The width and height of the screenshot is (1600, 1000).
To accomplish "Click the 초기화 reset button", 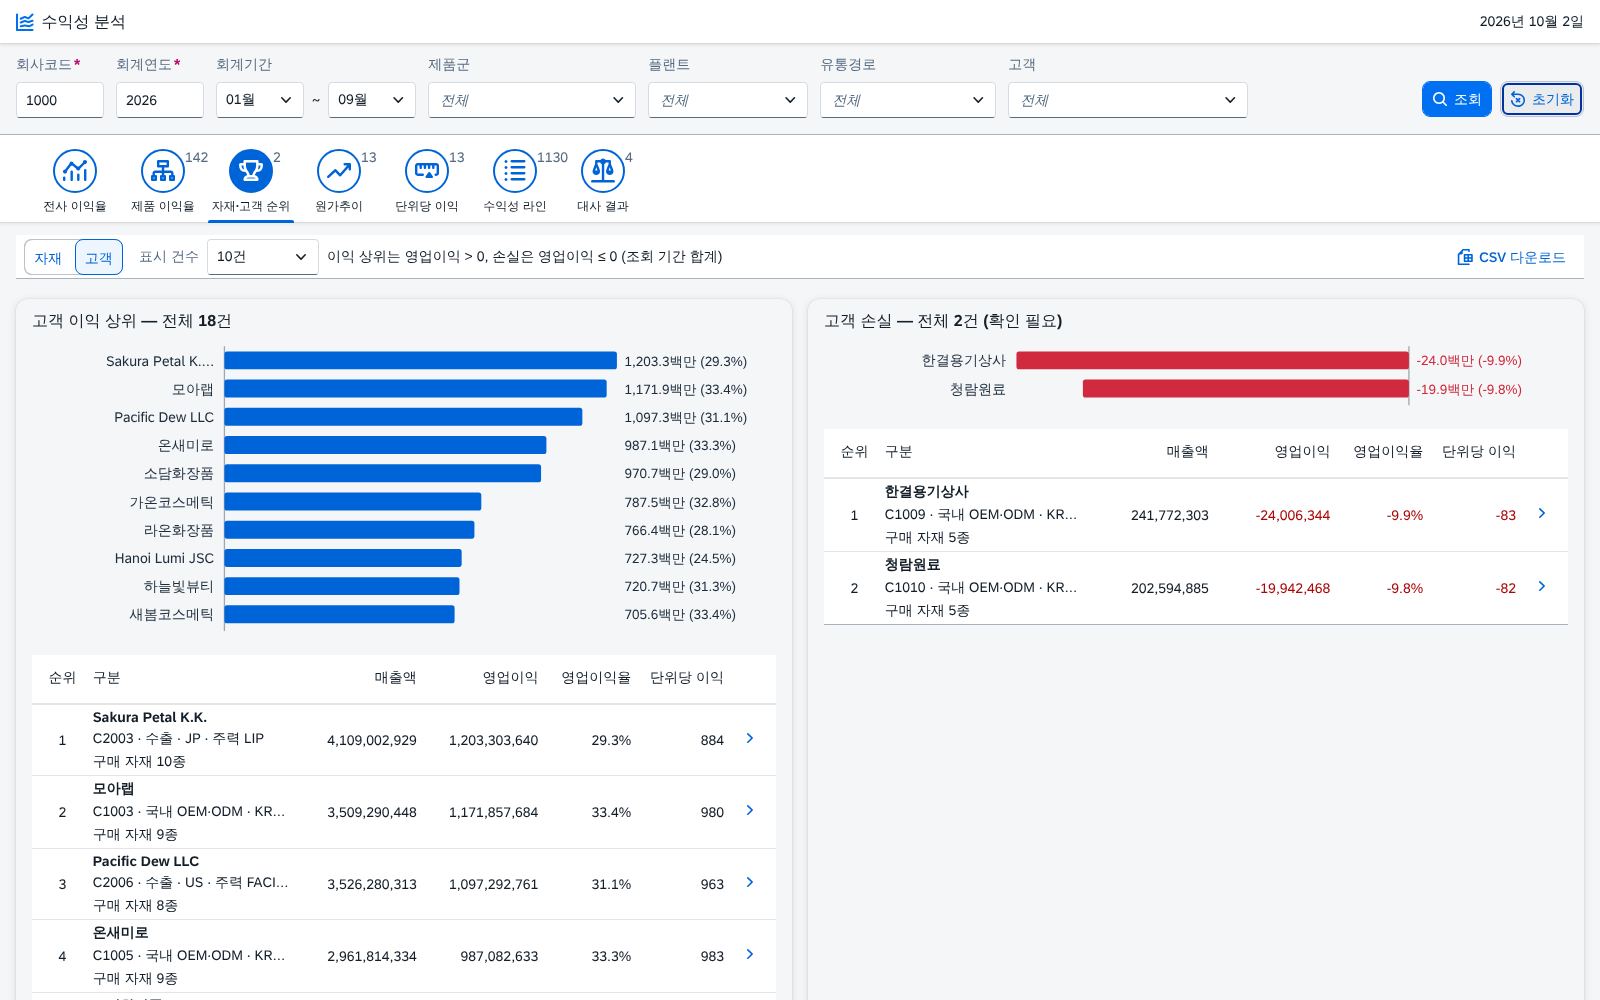I will tap(1541, 99).
